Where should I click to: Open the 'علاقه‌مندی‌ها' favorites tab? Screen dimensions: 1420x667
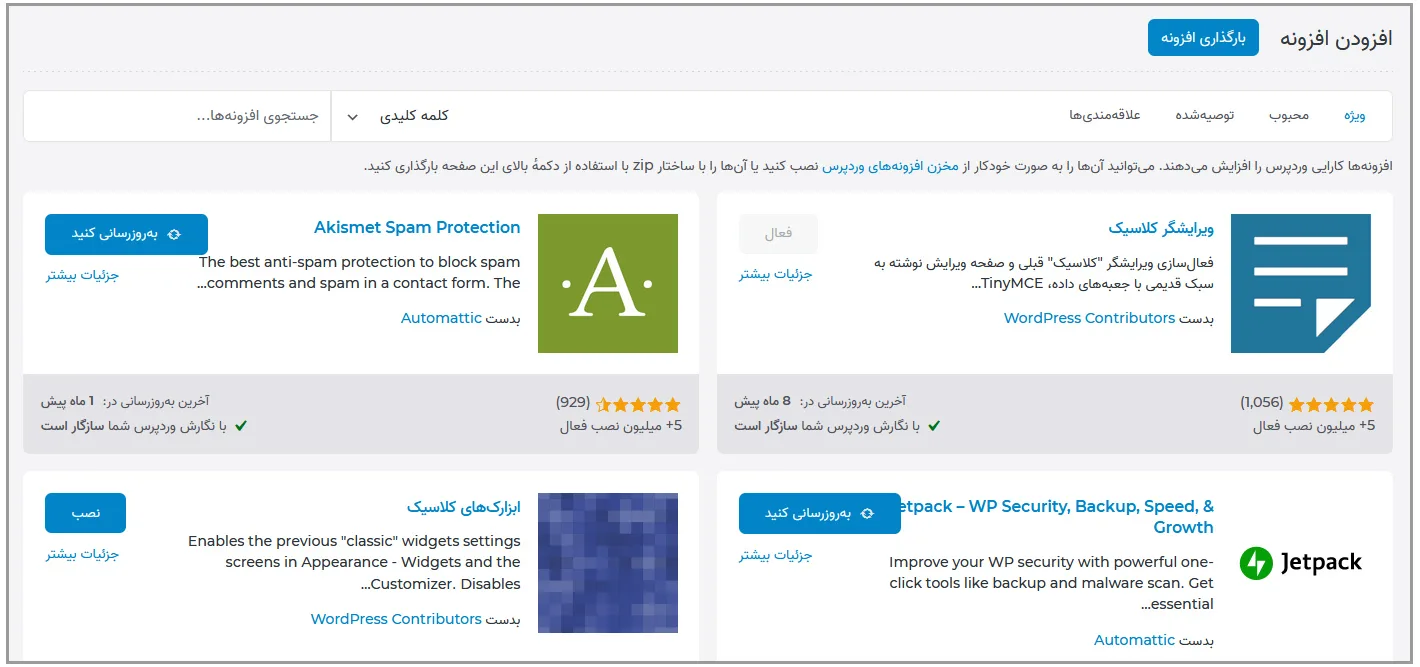click(x=1105, y=115)
